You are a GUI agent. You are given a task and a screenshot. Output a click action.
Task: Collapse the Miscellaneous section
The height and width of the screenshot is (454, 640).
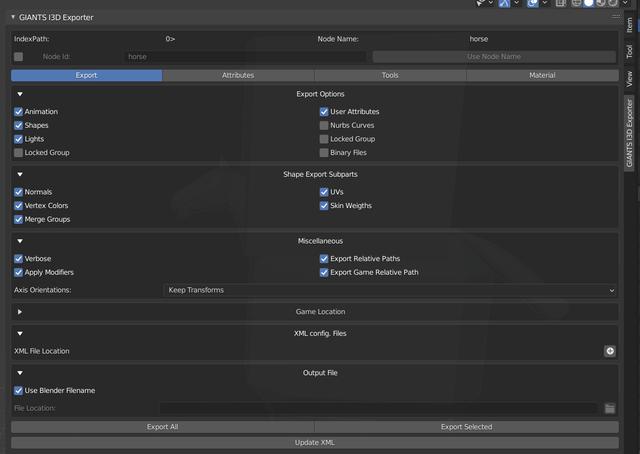pyautogui.click(x=20, y=241)
